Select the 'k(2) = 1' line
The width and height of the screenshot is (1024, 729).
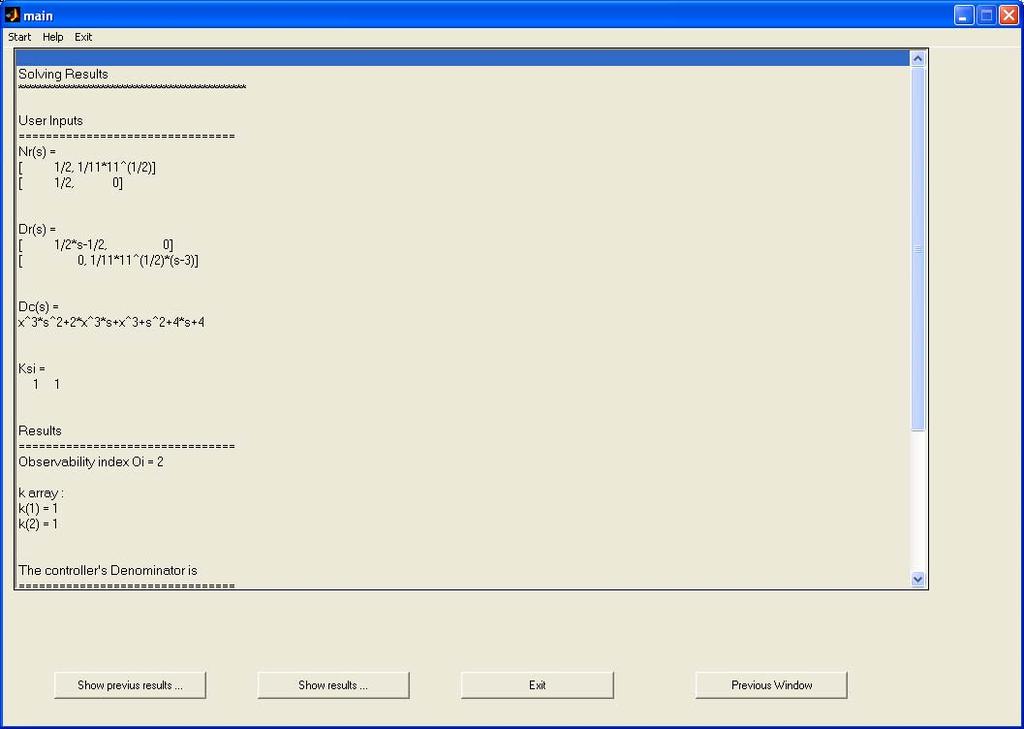click(x=462, y=524)
